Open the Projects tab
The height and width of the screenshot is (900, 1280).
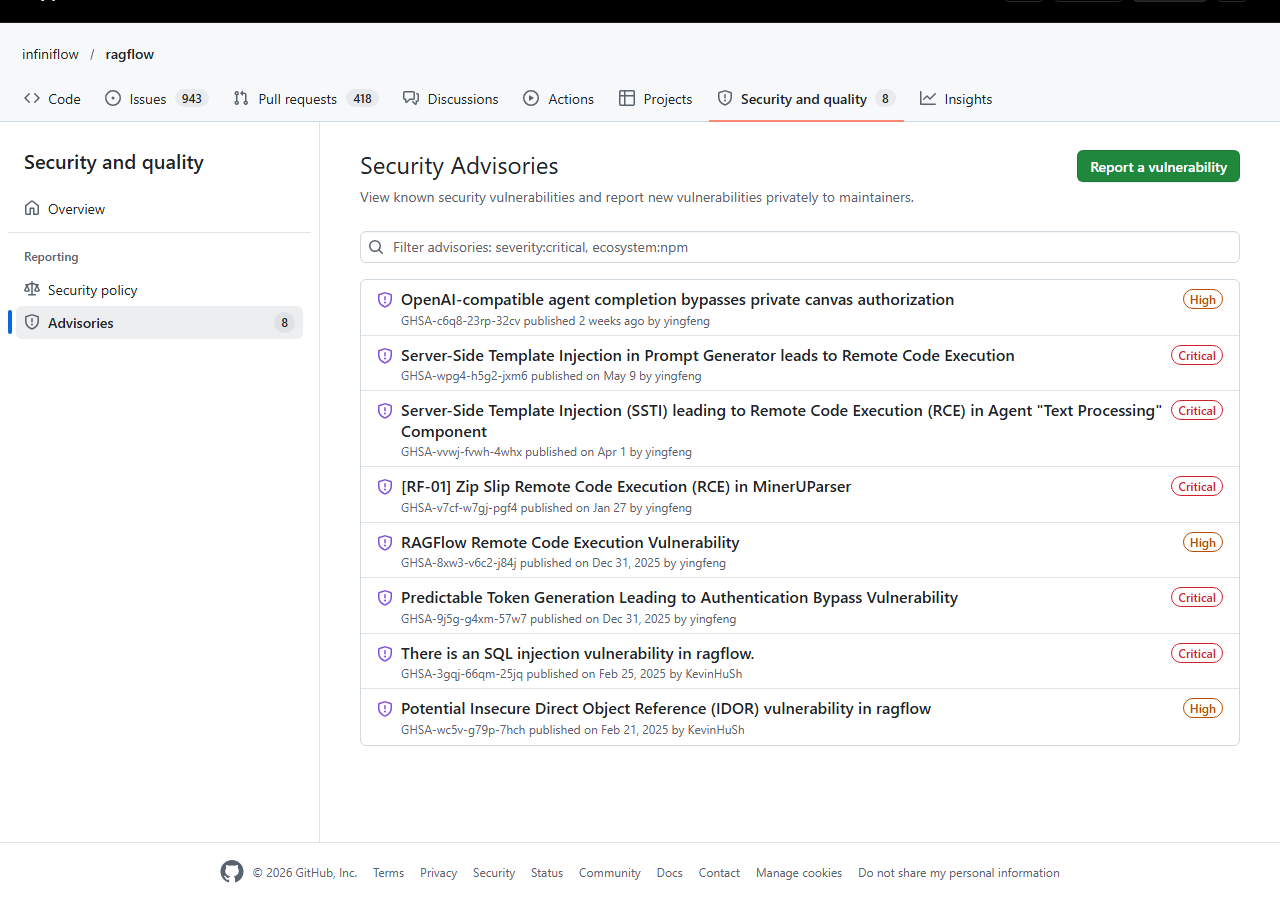[x=655, y=99]
